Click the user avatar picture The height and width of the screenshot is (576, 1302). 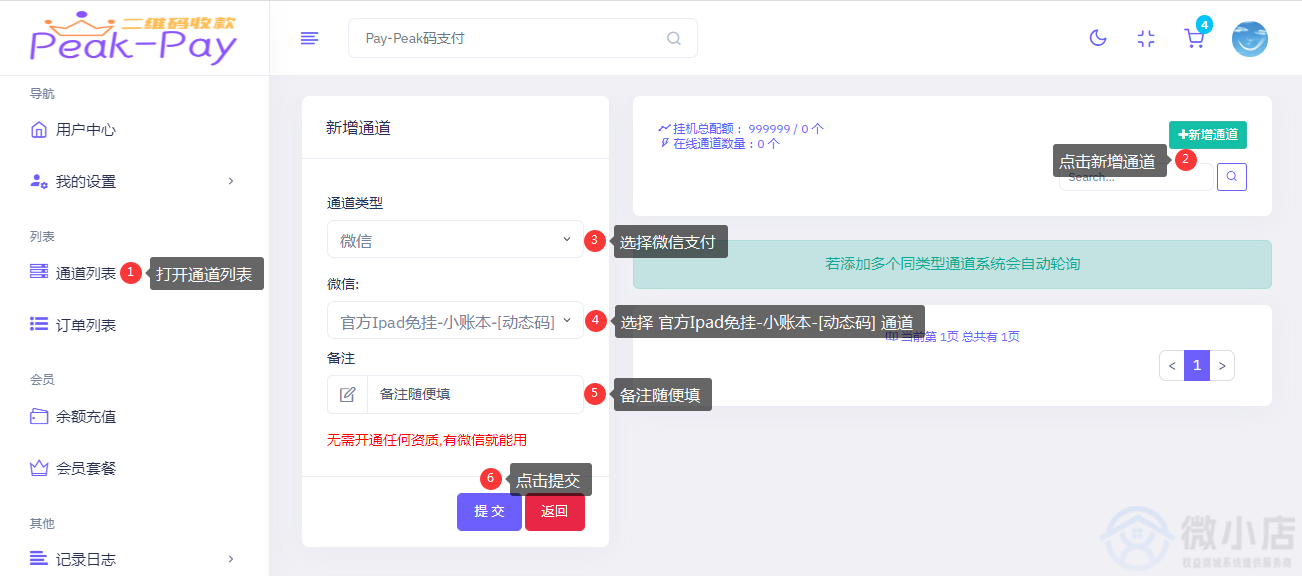point(1249,39)
